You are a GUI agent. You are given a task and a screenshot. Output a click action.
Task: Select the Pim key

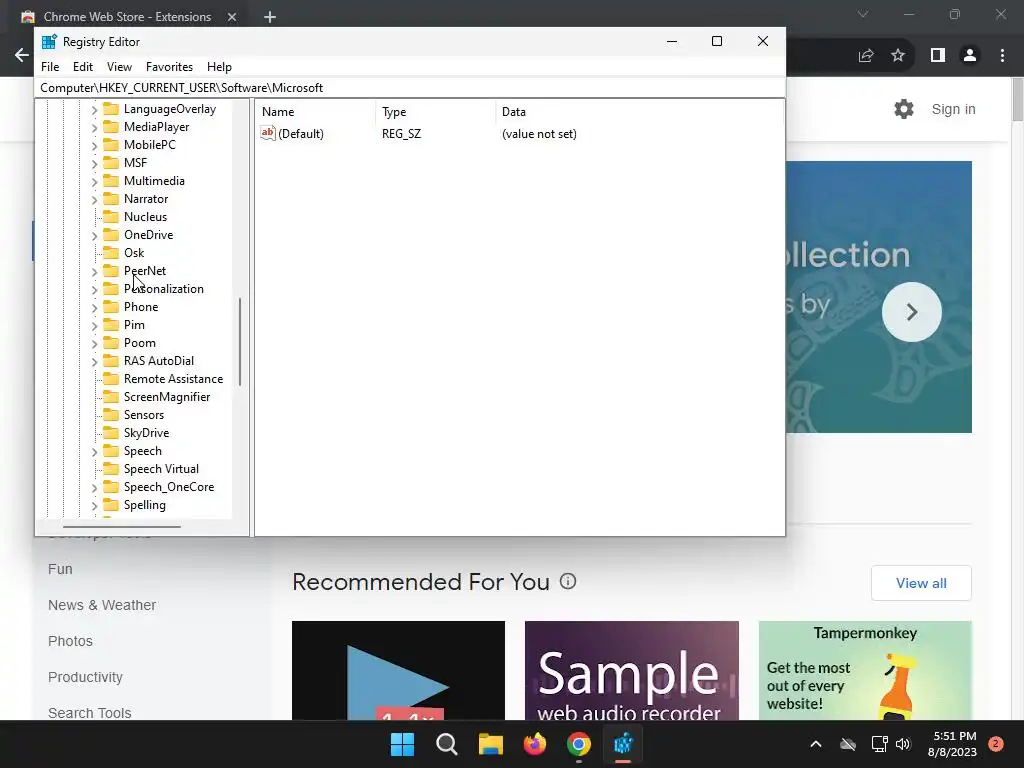point(135,325)
